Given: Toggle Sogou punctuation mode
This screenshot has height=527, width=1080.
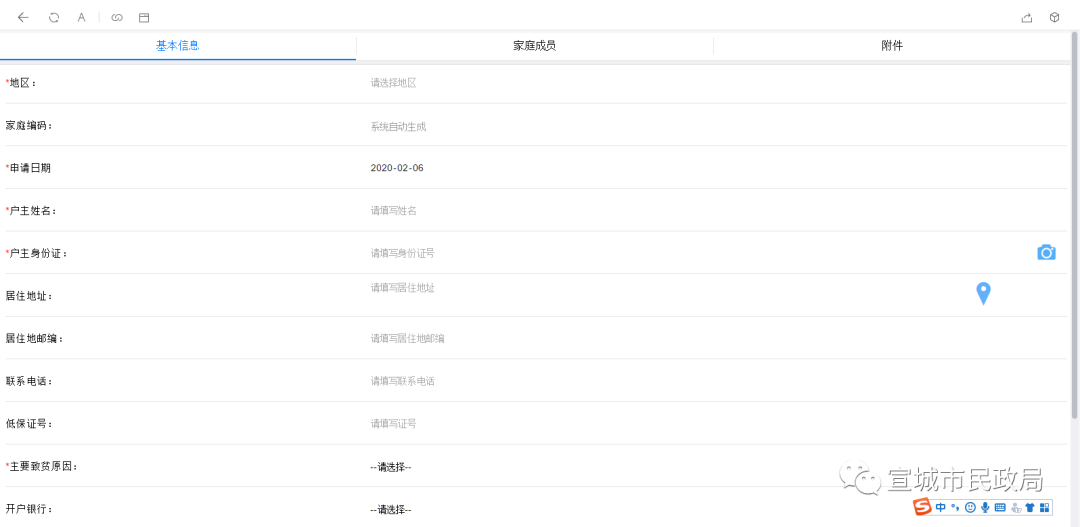Looking at the screenshot, I should pos(955,508).
